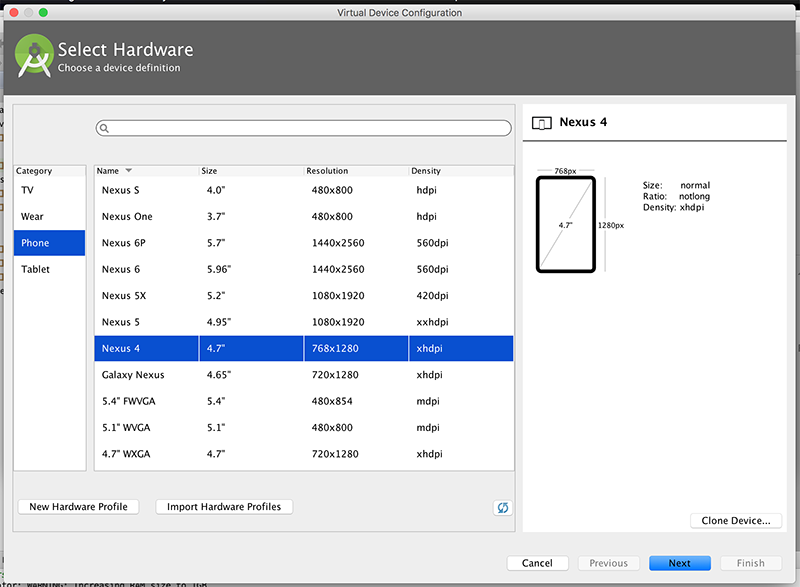Cancel the Virtual Device Configuration
The width and height of the screenshot is (800, 587).
click(x=537, y=563)
